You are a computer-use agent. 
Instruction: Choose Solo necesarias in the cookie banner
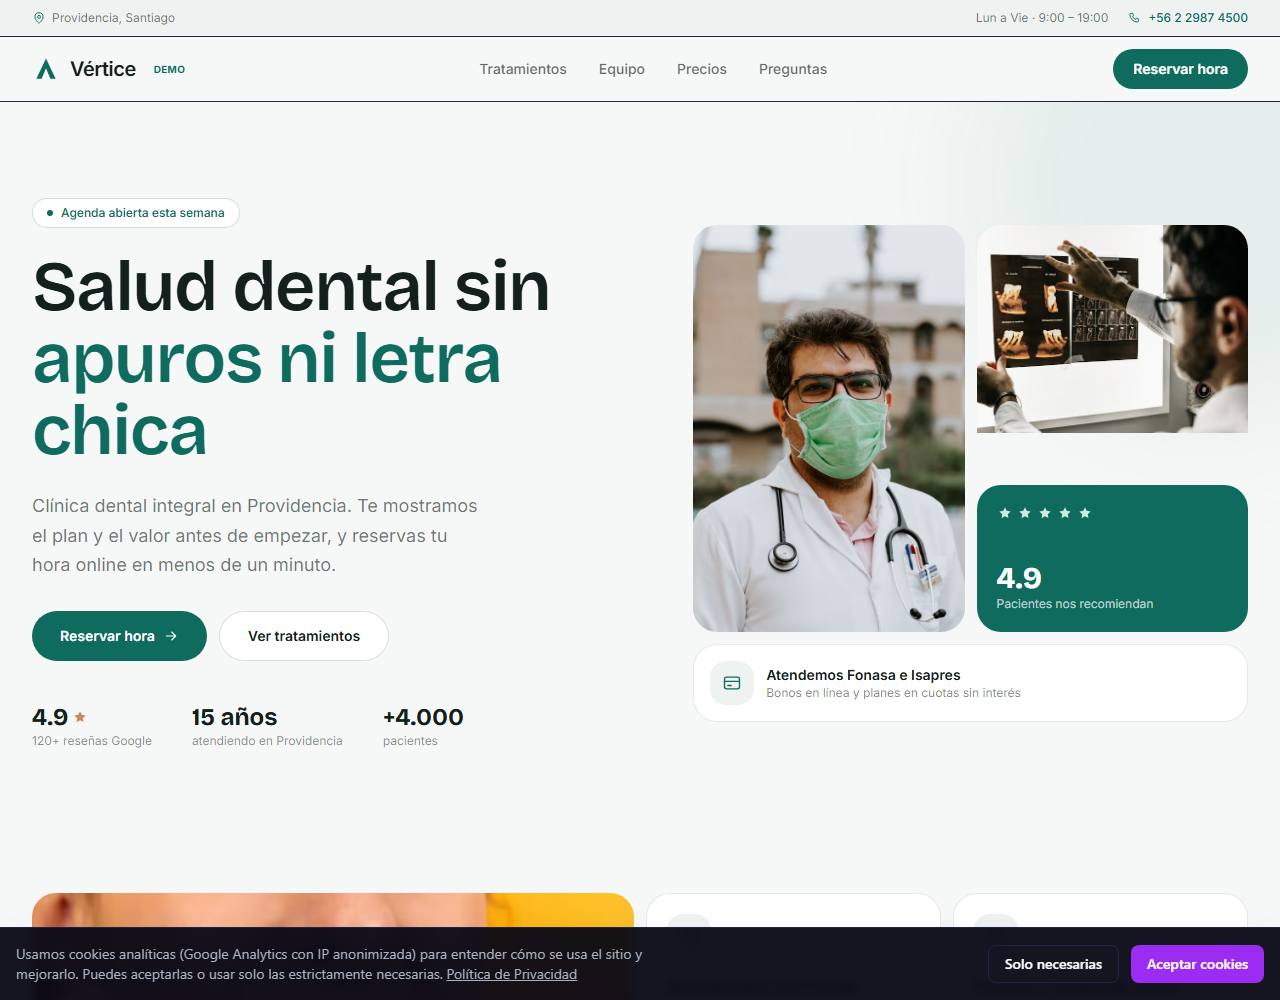tap(1053, 964)
